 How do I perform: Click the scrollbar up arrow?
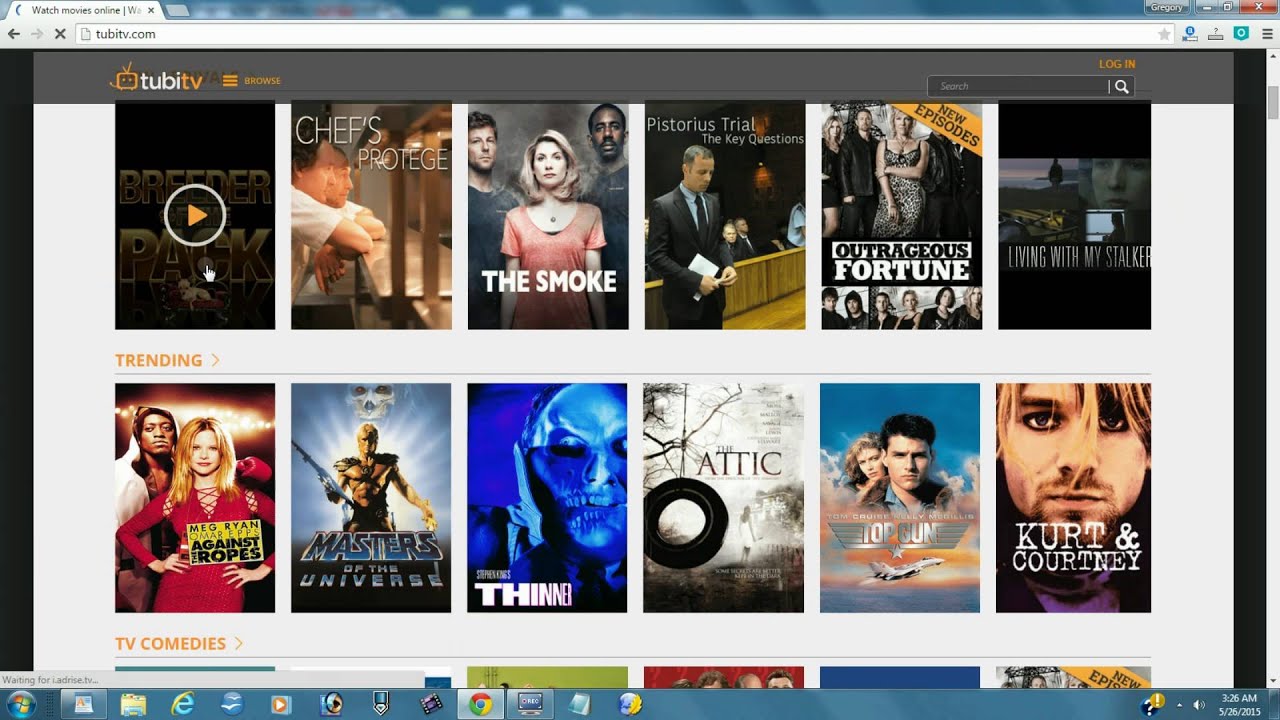pyautogui.click(x=1273, y=56)
